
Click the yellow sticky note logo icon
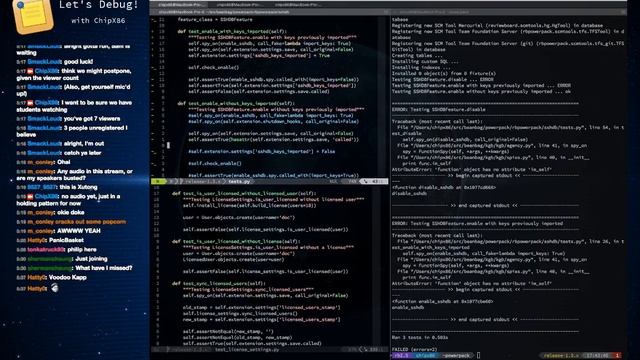point(33,16)
